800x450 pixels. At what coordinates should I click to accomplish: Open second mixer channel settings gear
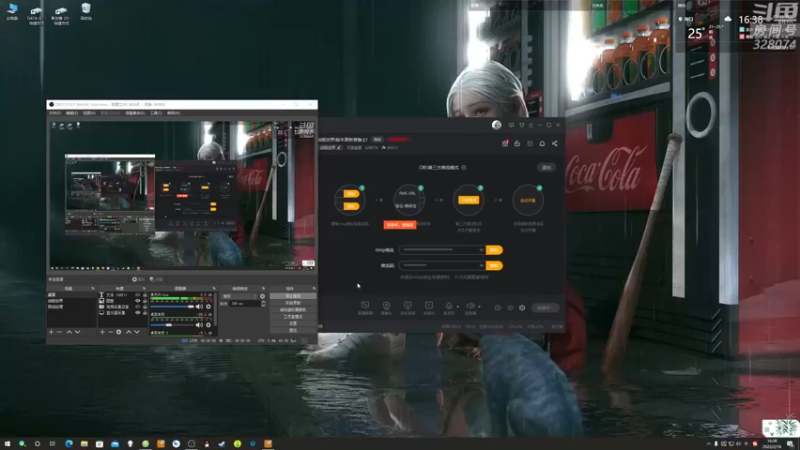(x=208, y=325)
